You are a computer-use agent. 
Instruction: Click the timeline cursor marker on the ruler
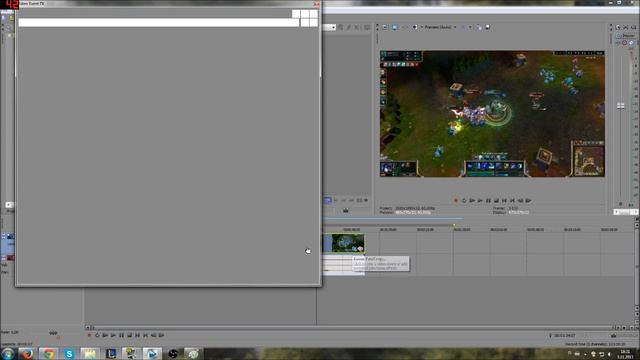click(x=453, y=225)
